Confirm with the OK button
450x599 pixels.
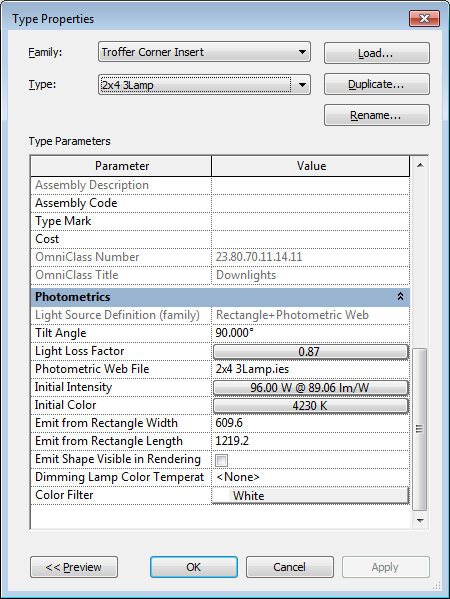(194, 567)
